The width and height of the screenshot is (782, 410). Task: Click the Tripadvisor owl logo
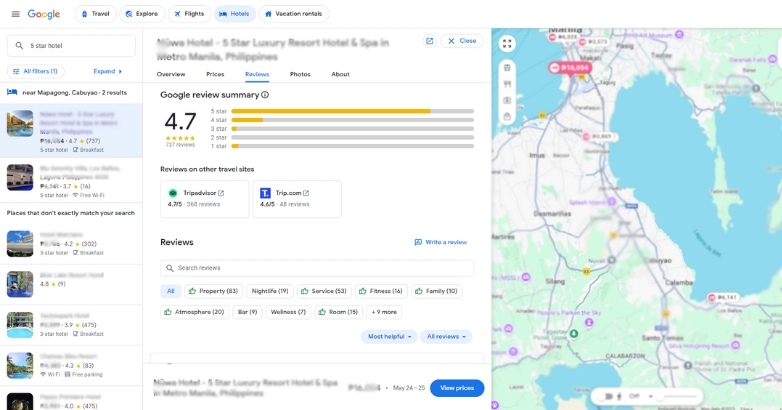173,193
